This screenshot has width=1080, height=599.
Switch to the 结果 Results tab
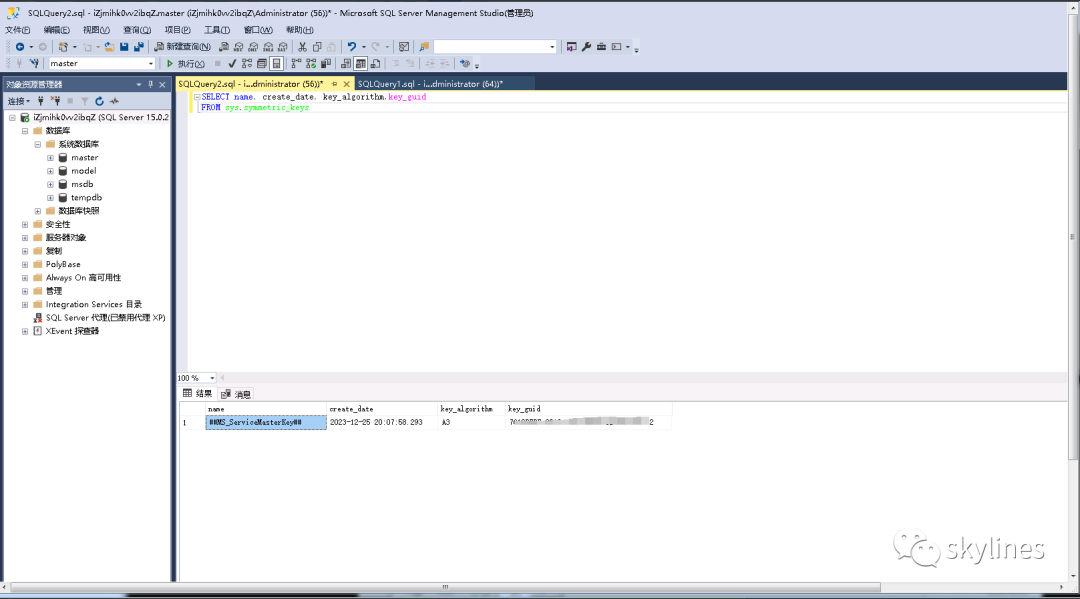tap(198, 394)
